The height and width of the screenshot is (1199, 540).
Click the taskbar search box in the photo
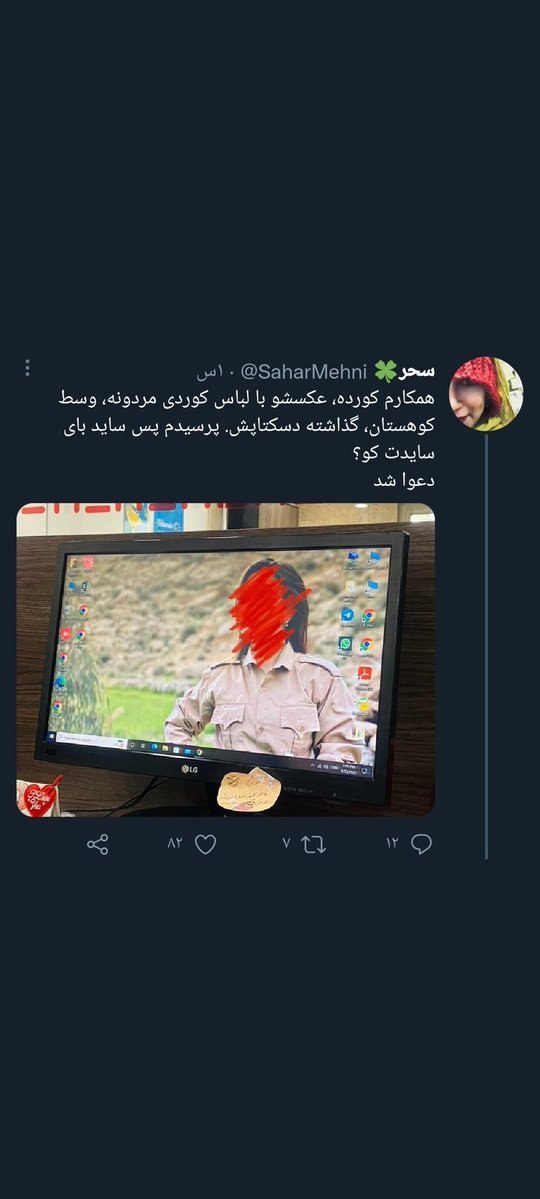[93, 741]
